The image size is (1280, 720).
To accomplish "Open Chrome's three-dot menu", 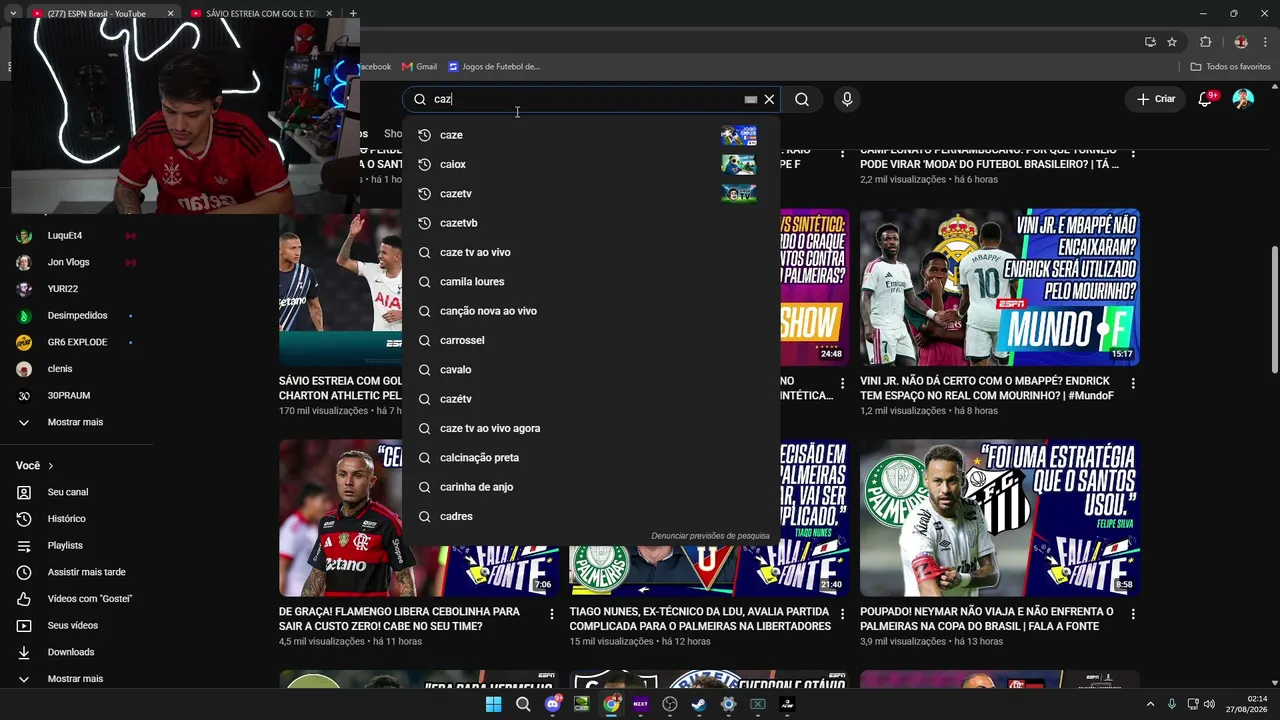I will [1265, 42].
